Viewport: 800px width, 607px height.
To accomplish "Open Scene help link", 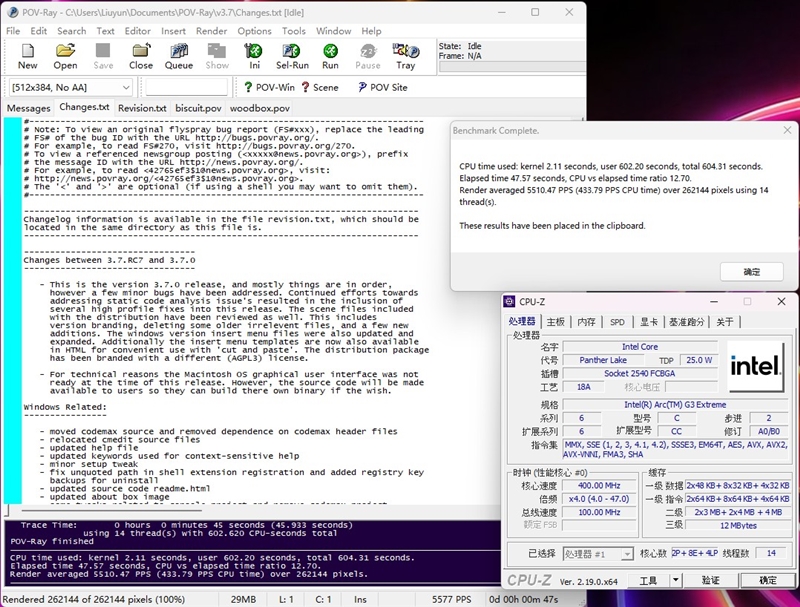I will coord(320,87).
